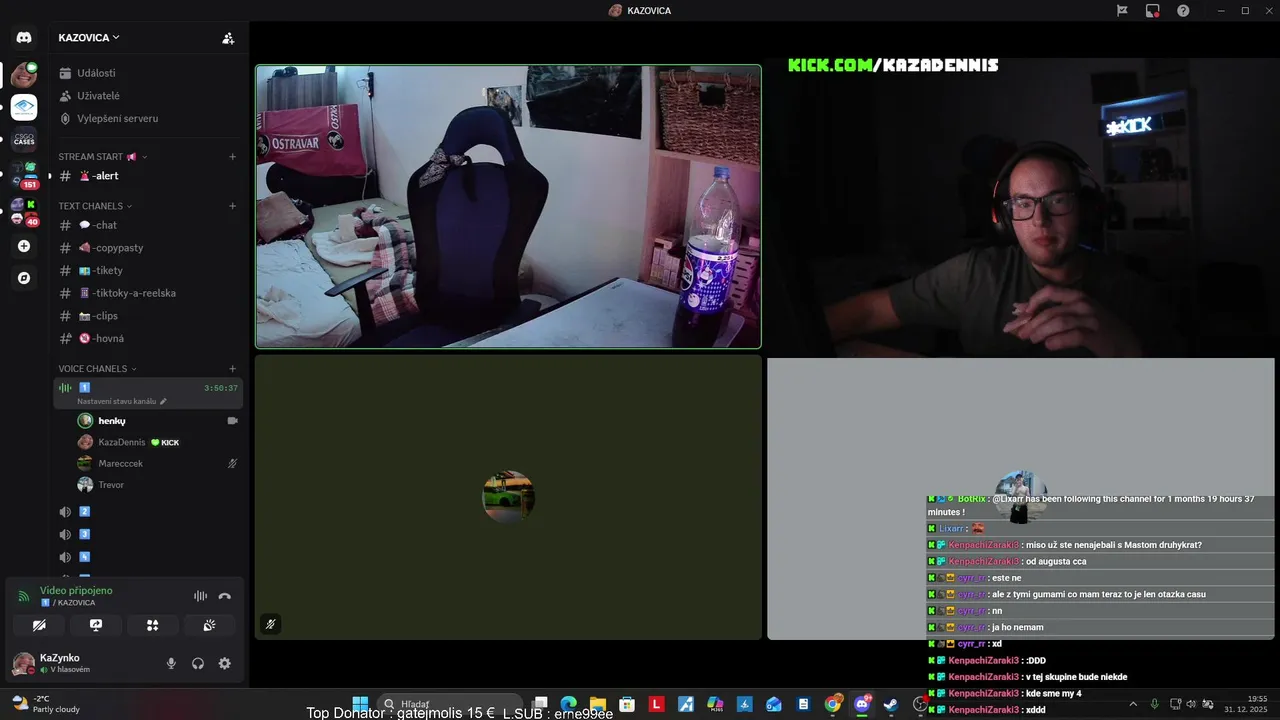Open KaZynko user profile panel

pos(80,663)
